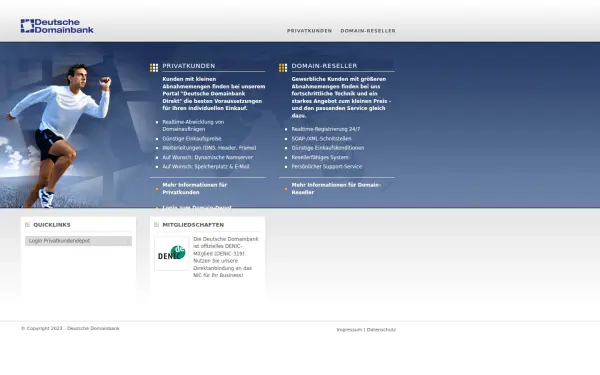Click the DENIC logo image
The height and width of the screenshot is (375, 600).
(x=172, y=254)
